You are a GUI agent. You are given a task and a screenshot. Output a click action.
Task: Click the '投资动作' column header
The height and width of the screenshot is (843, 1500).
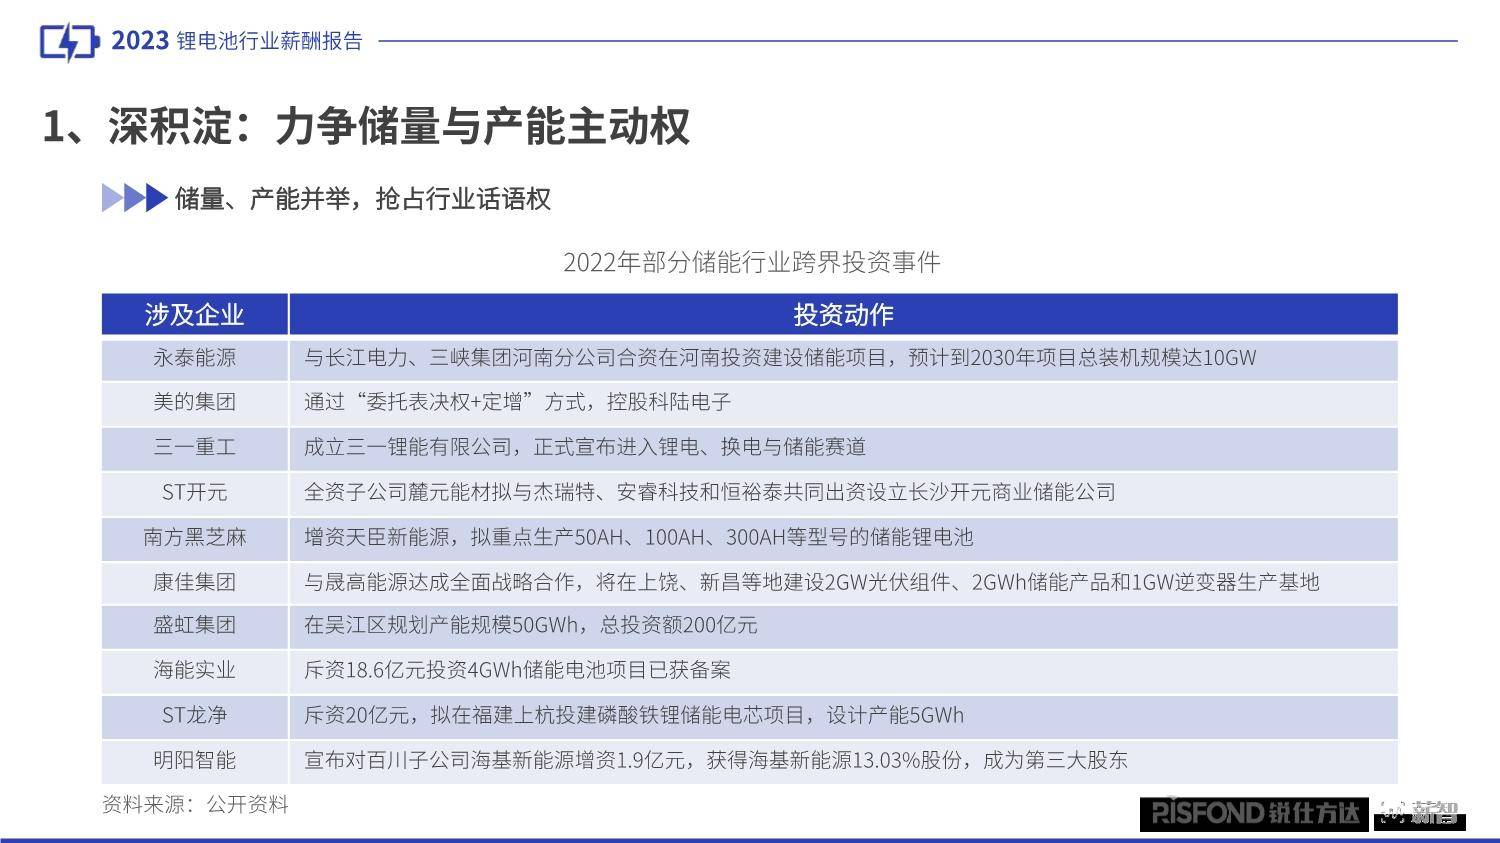coord(843,314)
